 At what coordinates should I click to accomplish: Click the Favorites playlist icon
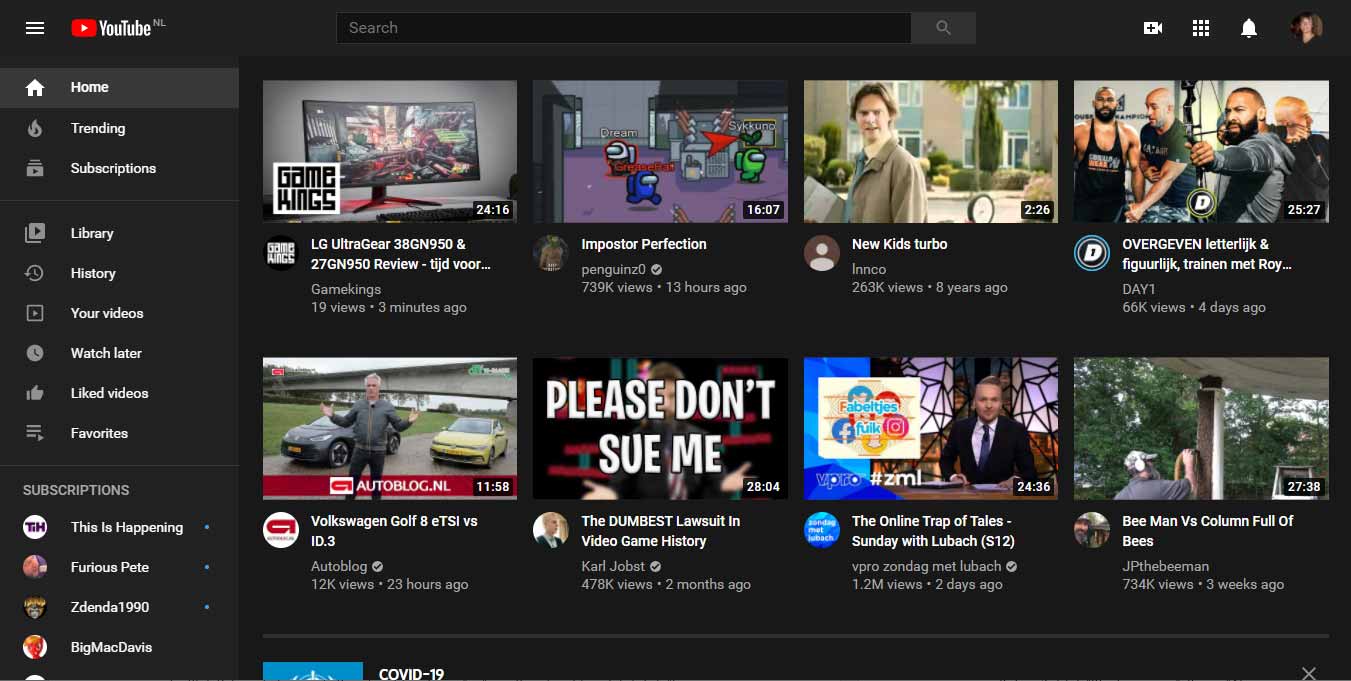tap(35, 433)
